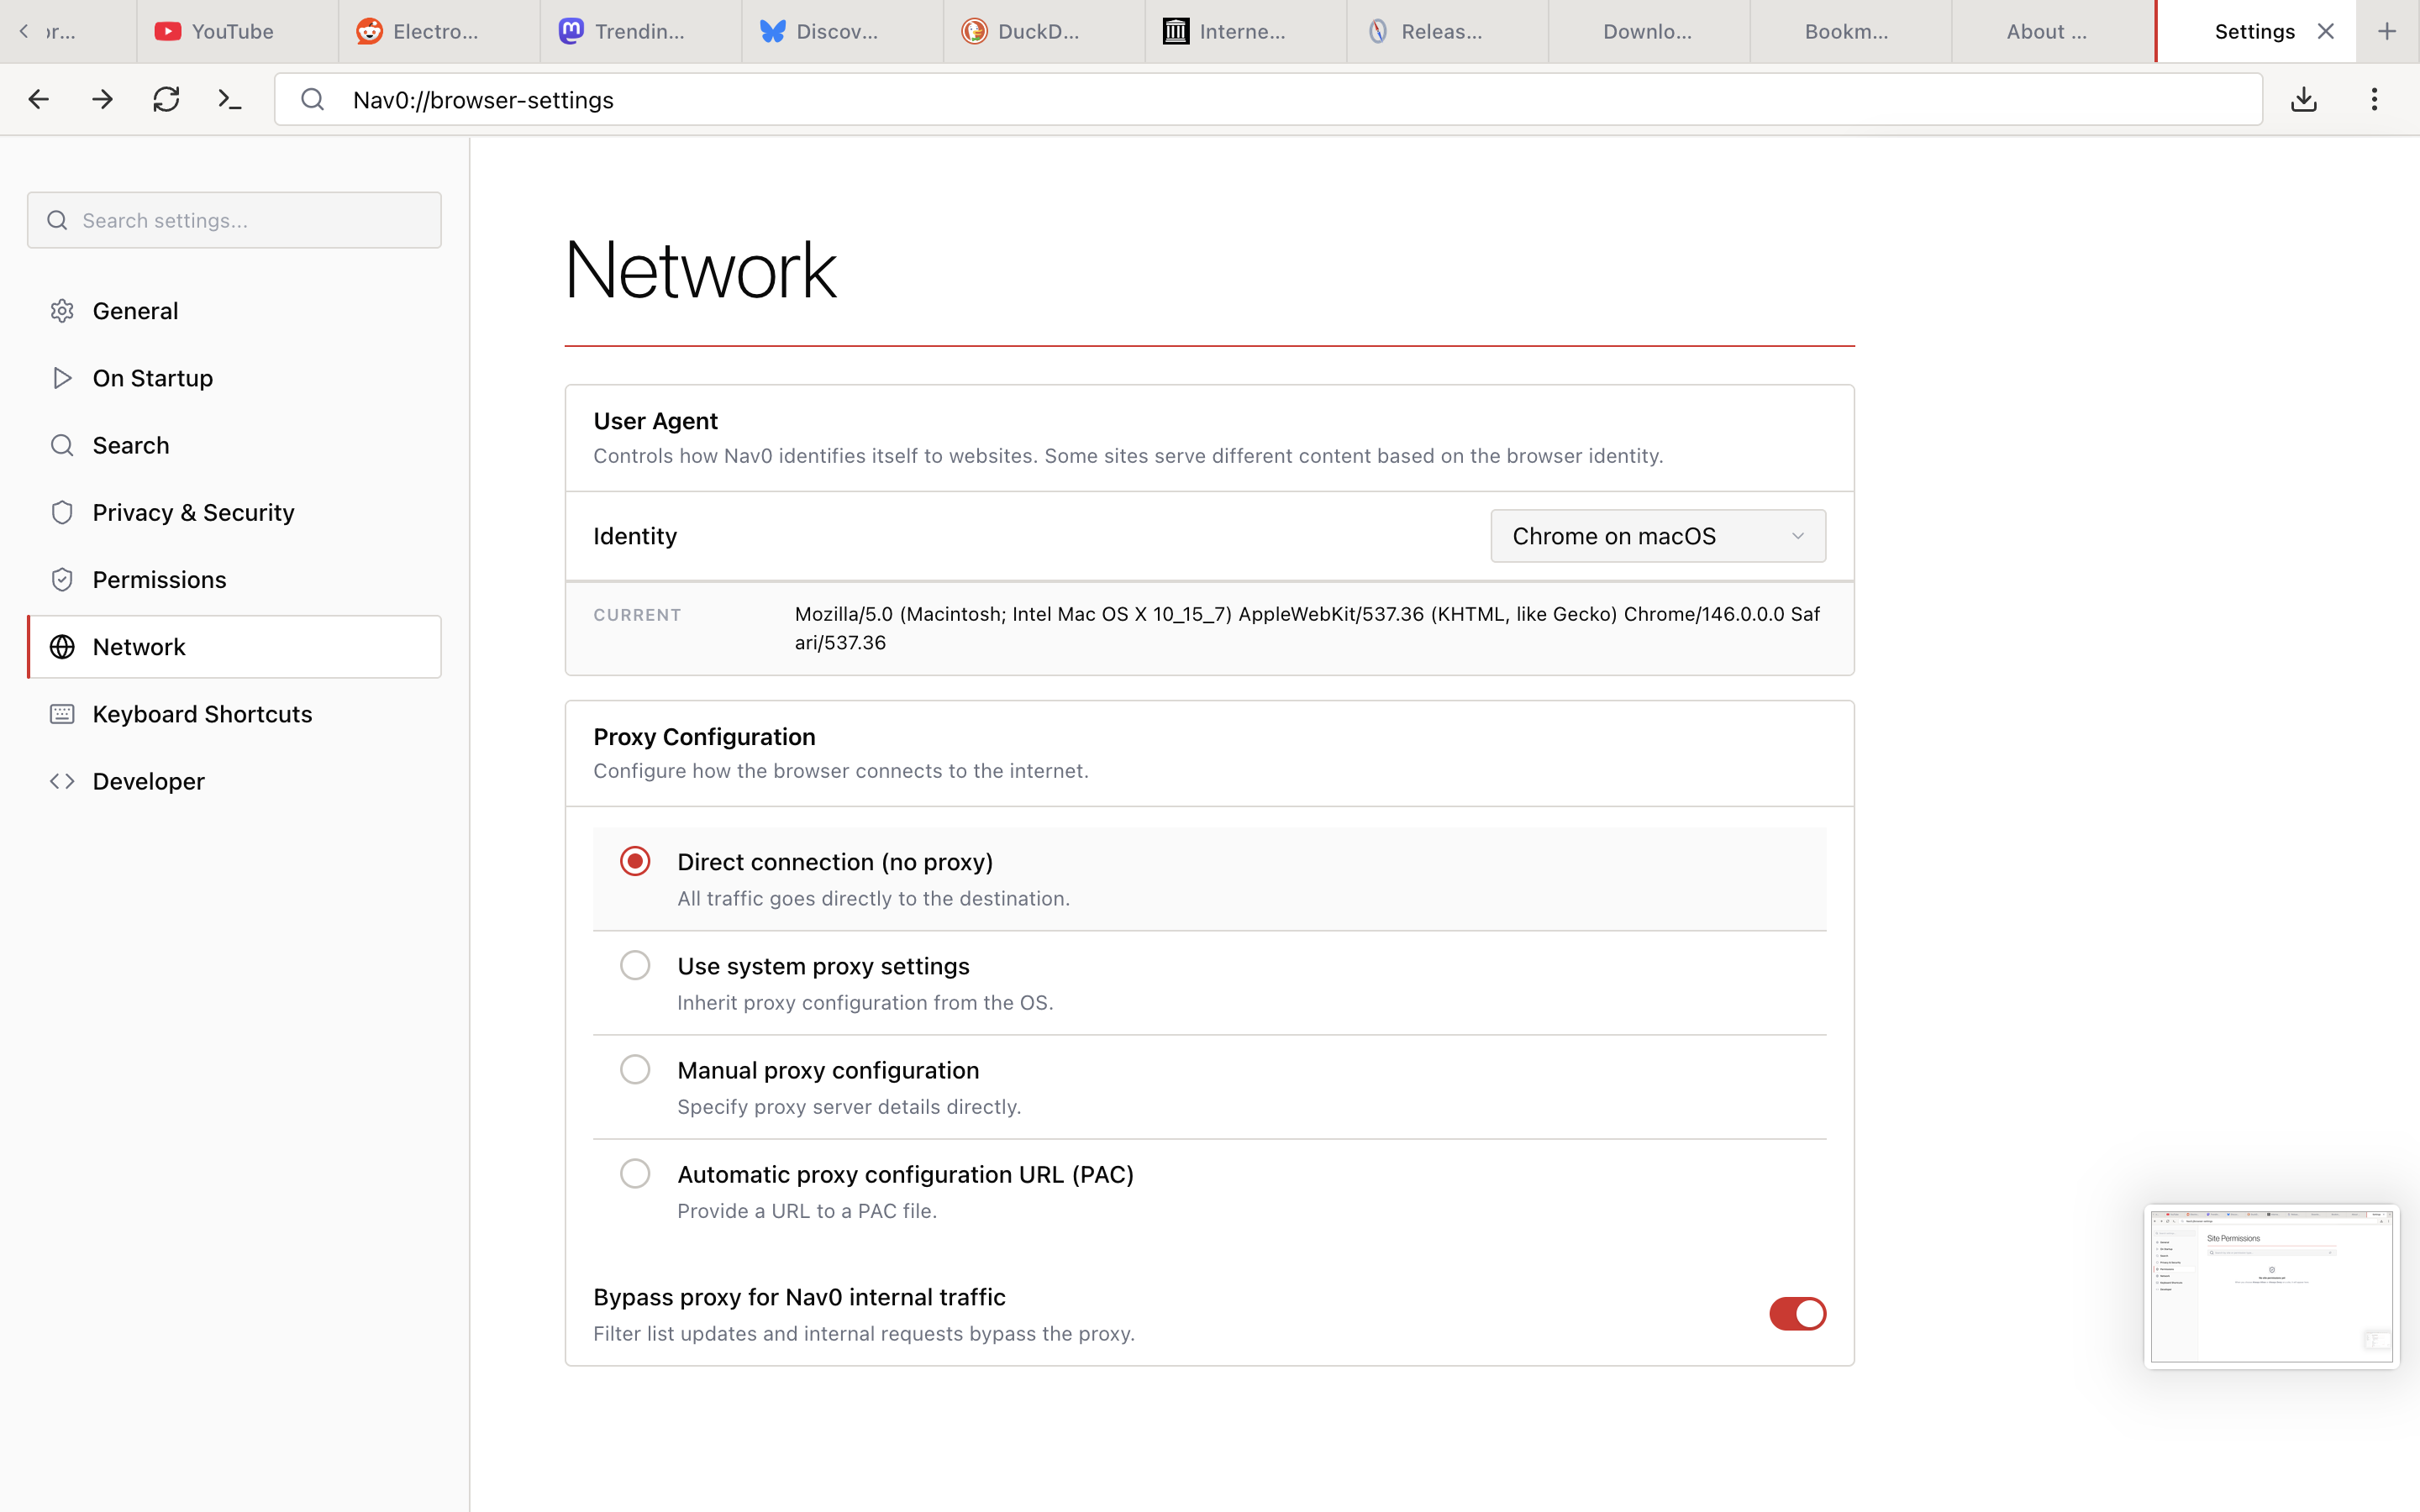The width and height of the screenshot is (2420, 1512).
Task: Click the User Agent heading
Action: (x=655, y=421)
